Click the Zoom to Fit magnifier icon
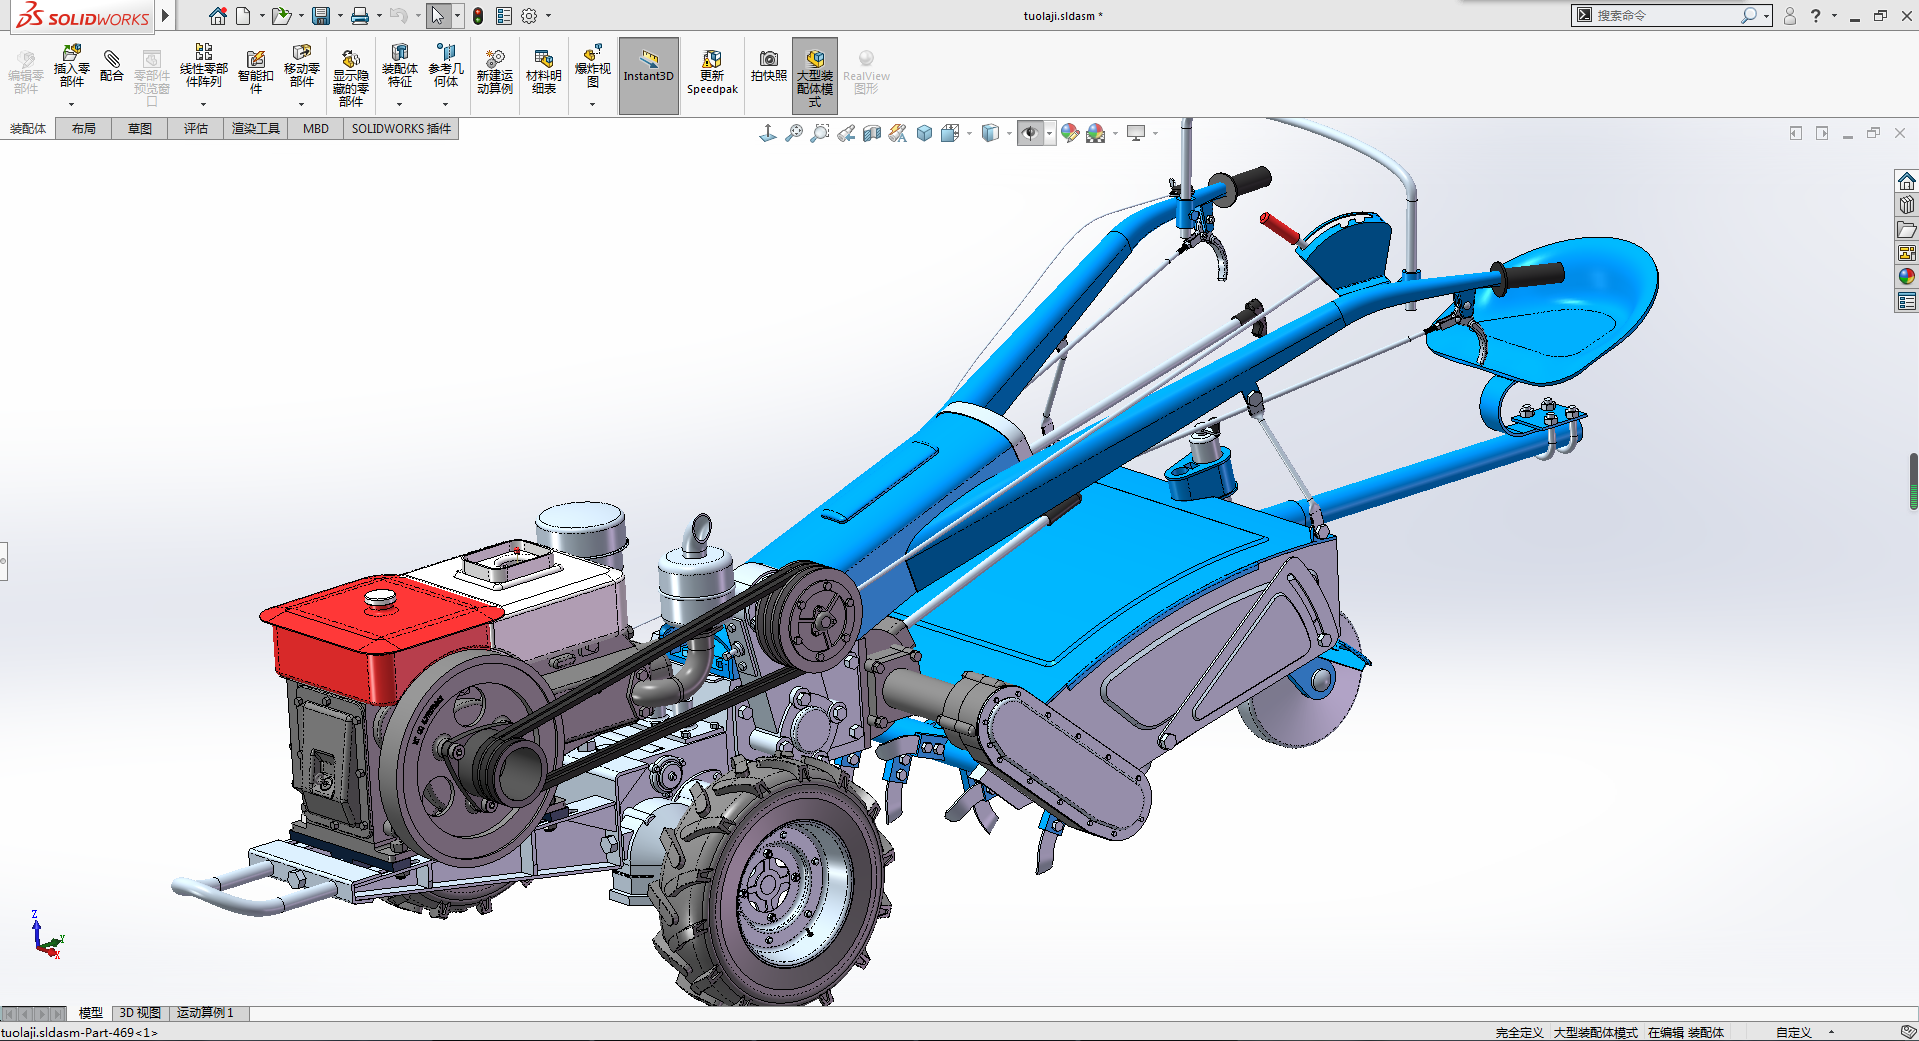Image resolution: width=1919 pixels, height=1041 pixels. (x=794, y=133)
